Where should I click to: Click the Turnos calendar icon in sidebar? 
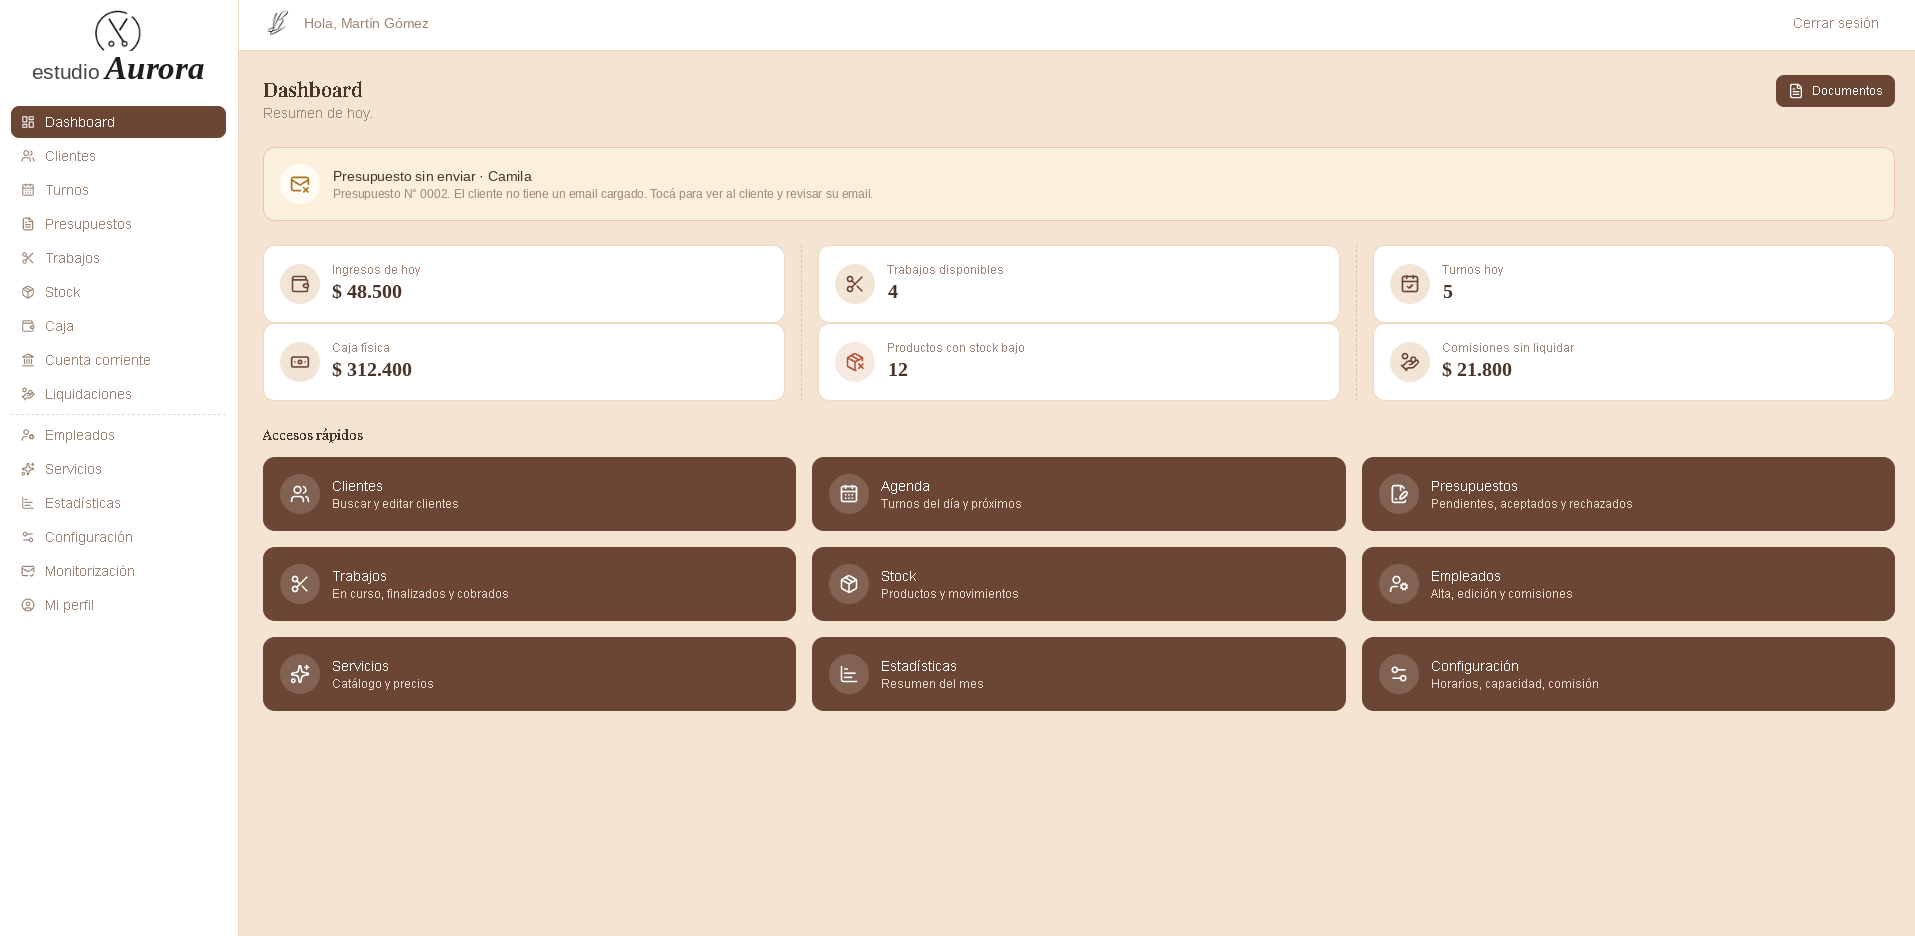tap(28, 190)
